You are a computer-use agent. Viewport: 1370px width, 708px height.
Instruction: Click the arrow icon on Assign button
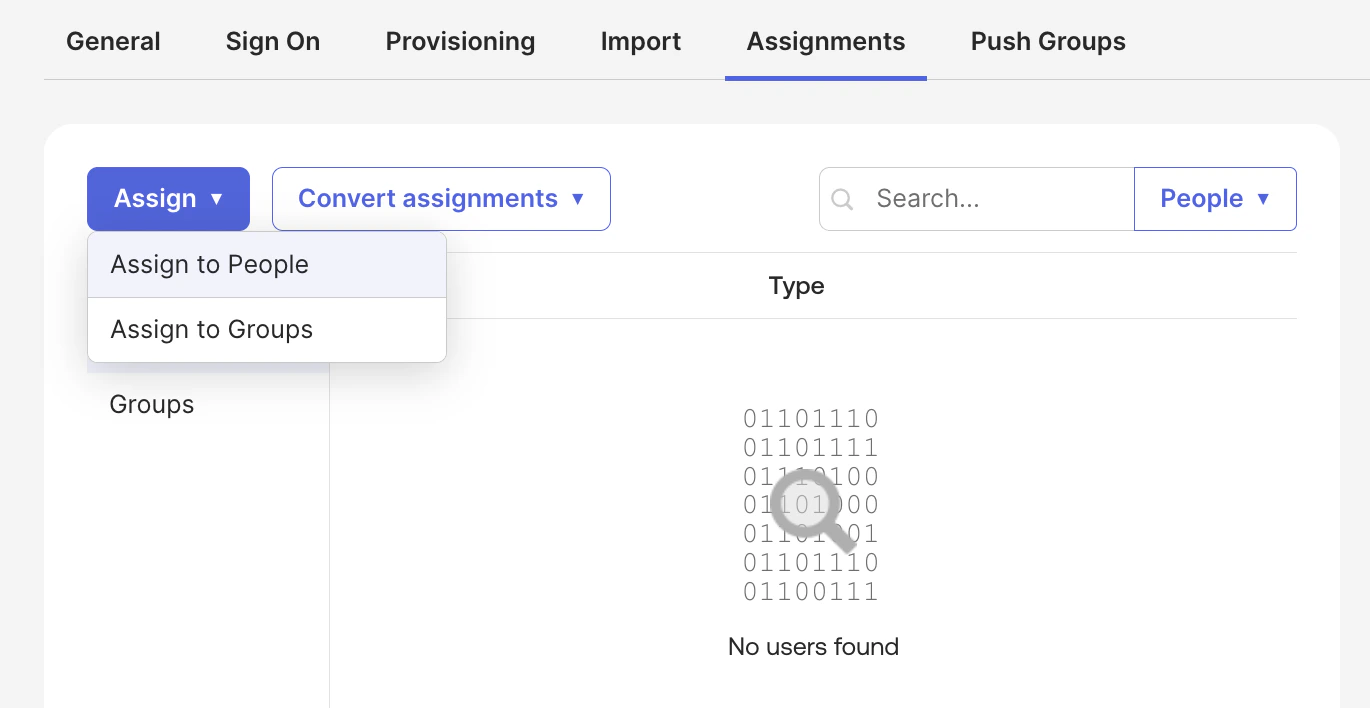(x=217, y=200)
